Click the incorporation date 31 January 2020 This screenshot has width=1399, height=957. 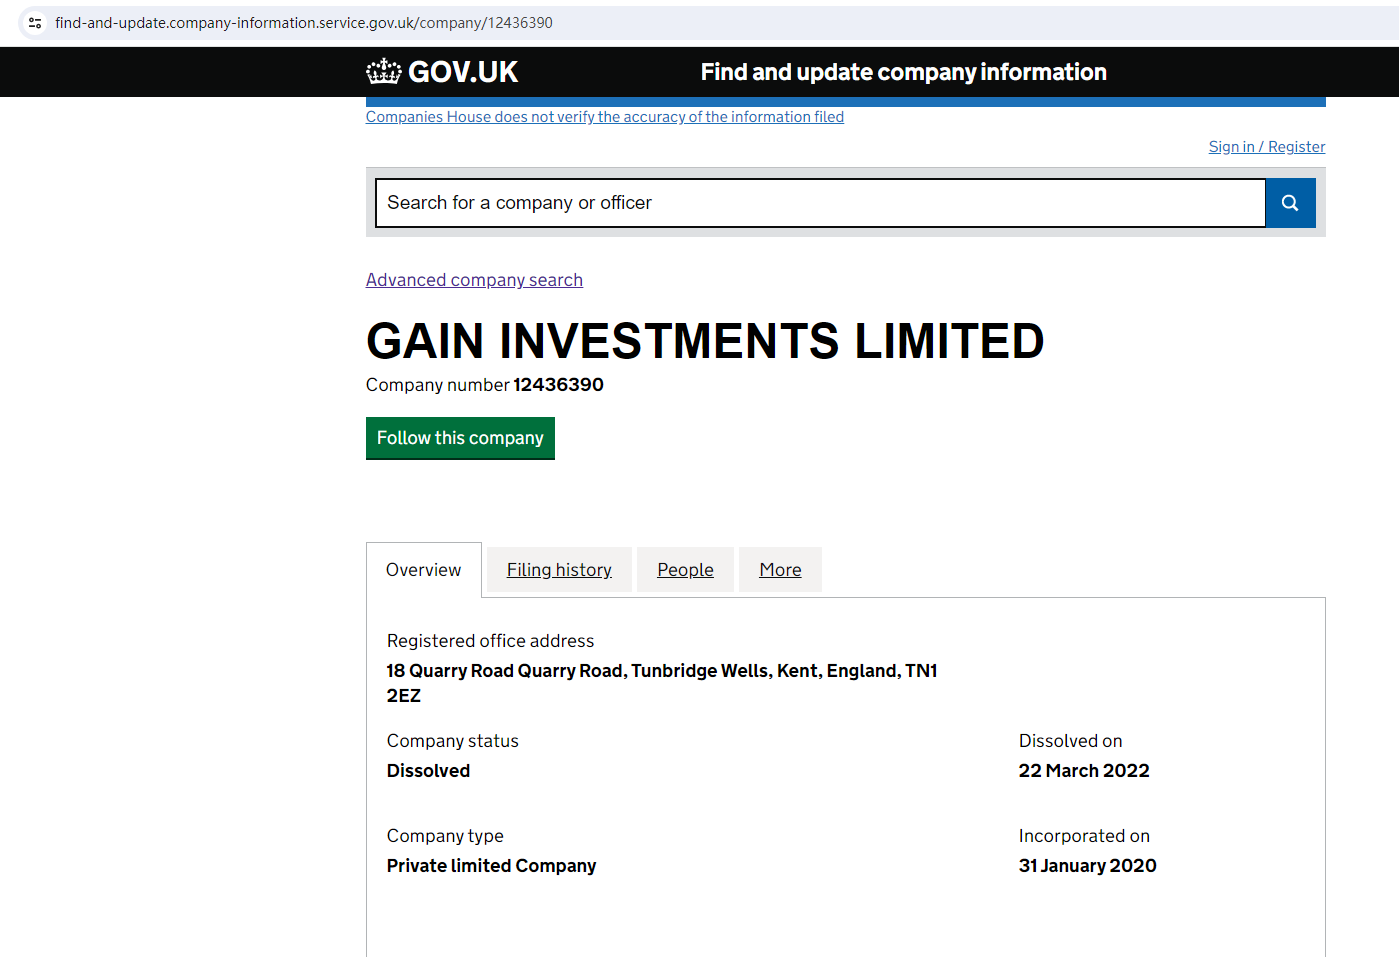pos(1087,866)
